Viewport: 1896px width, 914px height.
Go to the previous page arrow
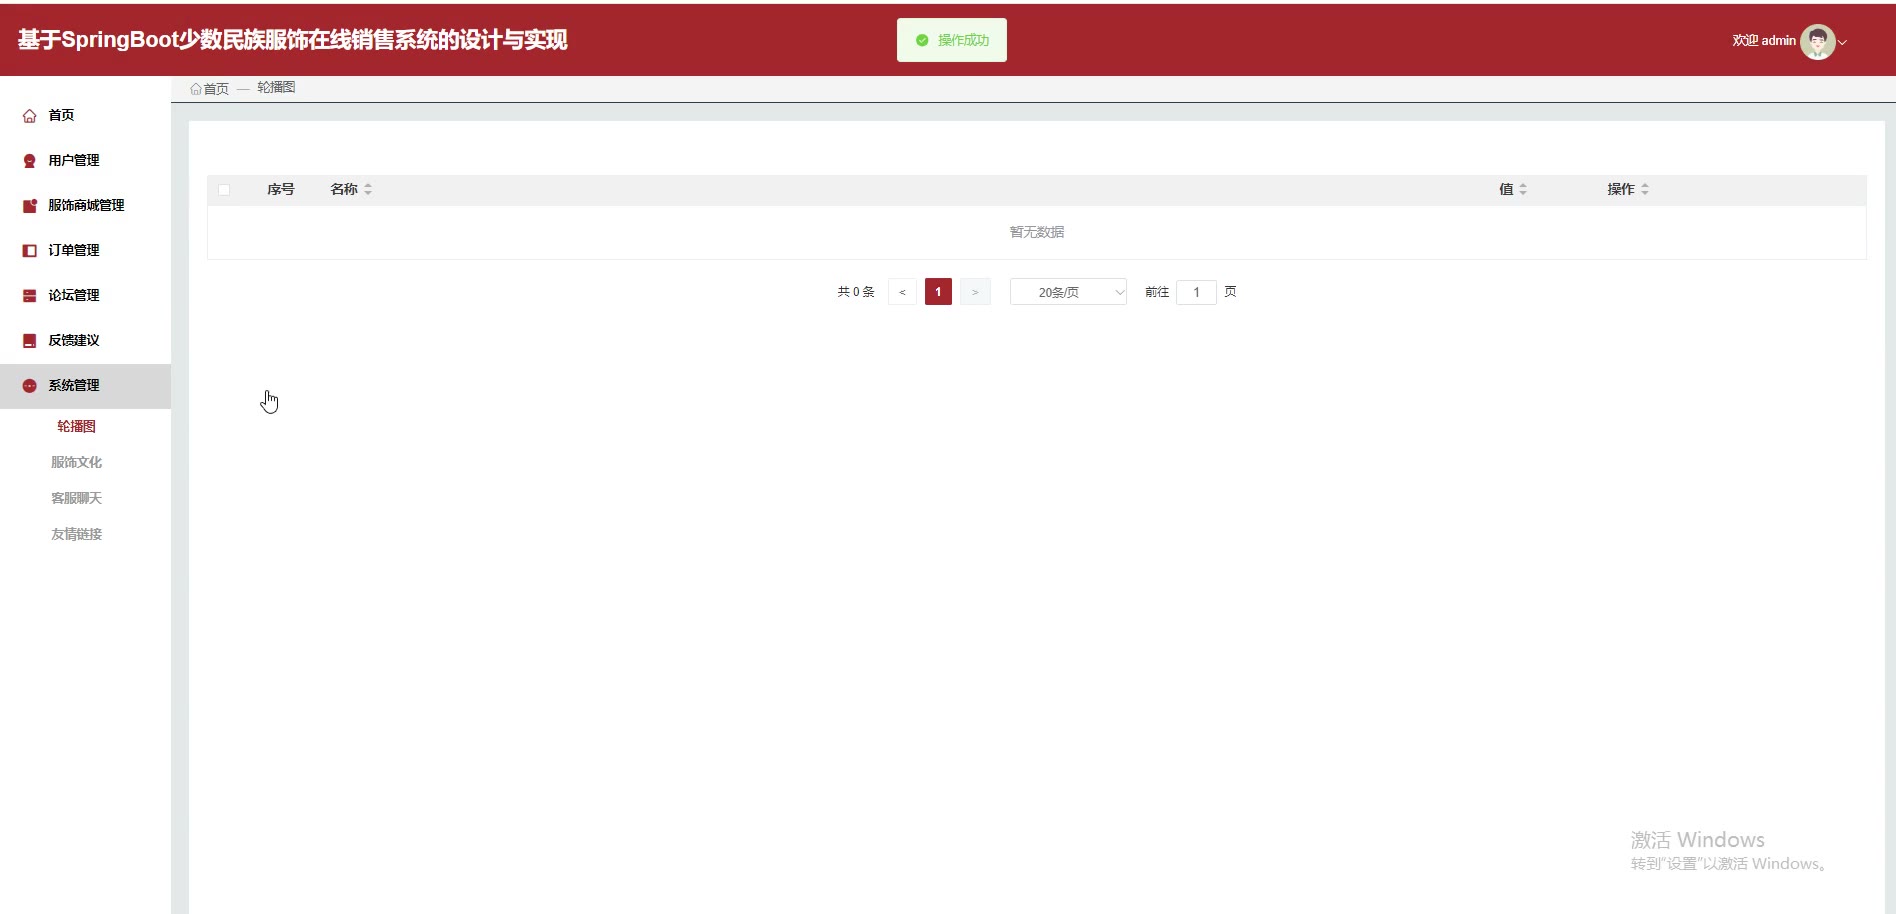pos(902,292)
